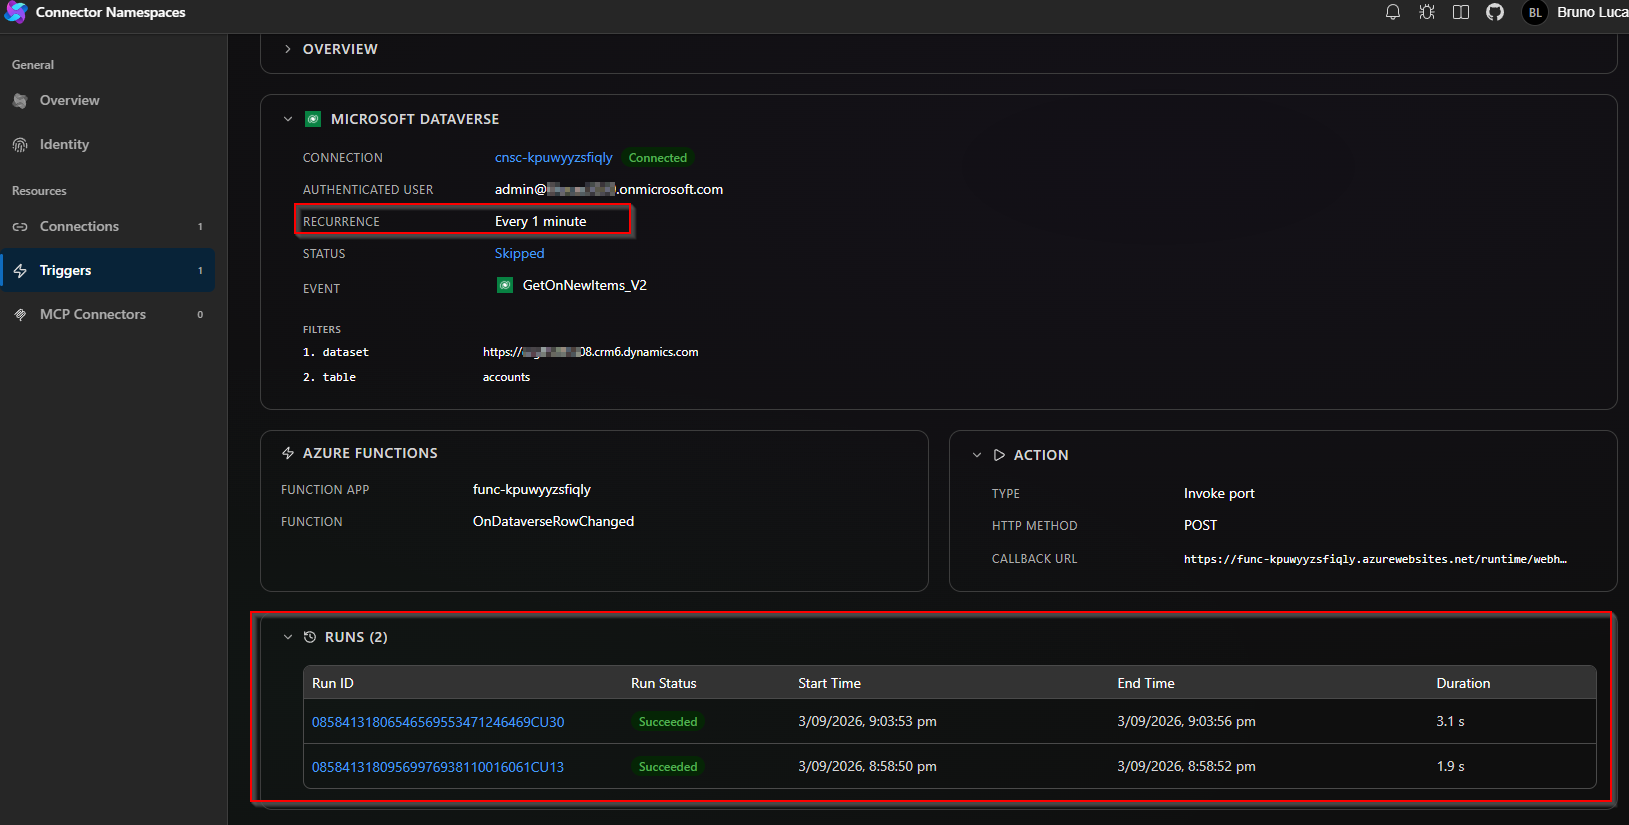1629x825 pixels.
Task: Open connection cnsc-kpuwyyzsfiqly link
Action: point(553,158)
